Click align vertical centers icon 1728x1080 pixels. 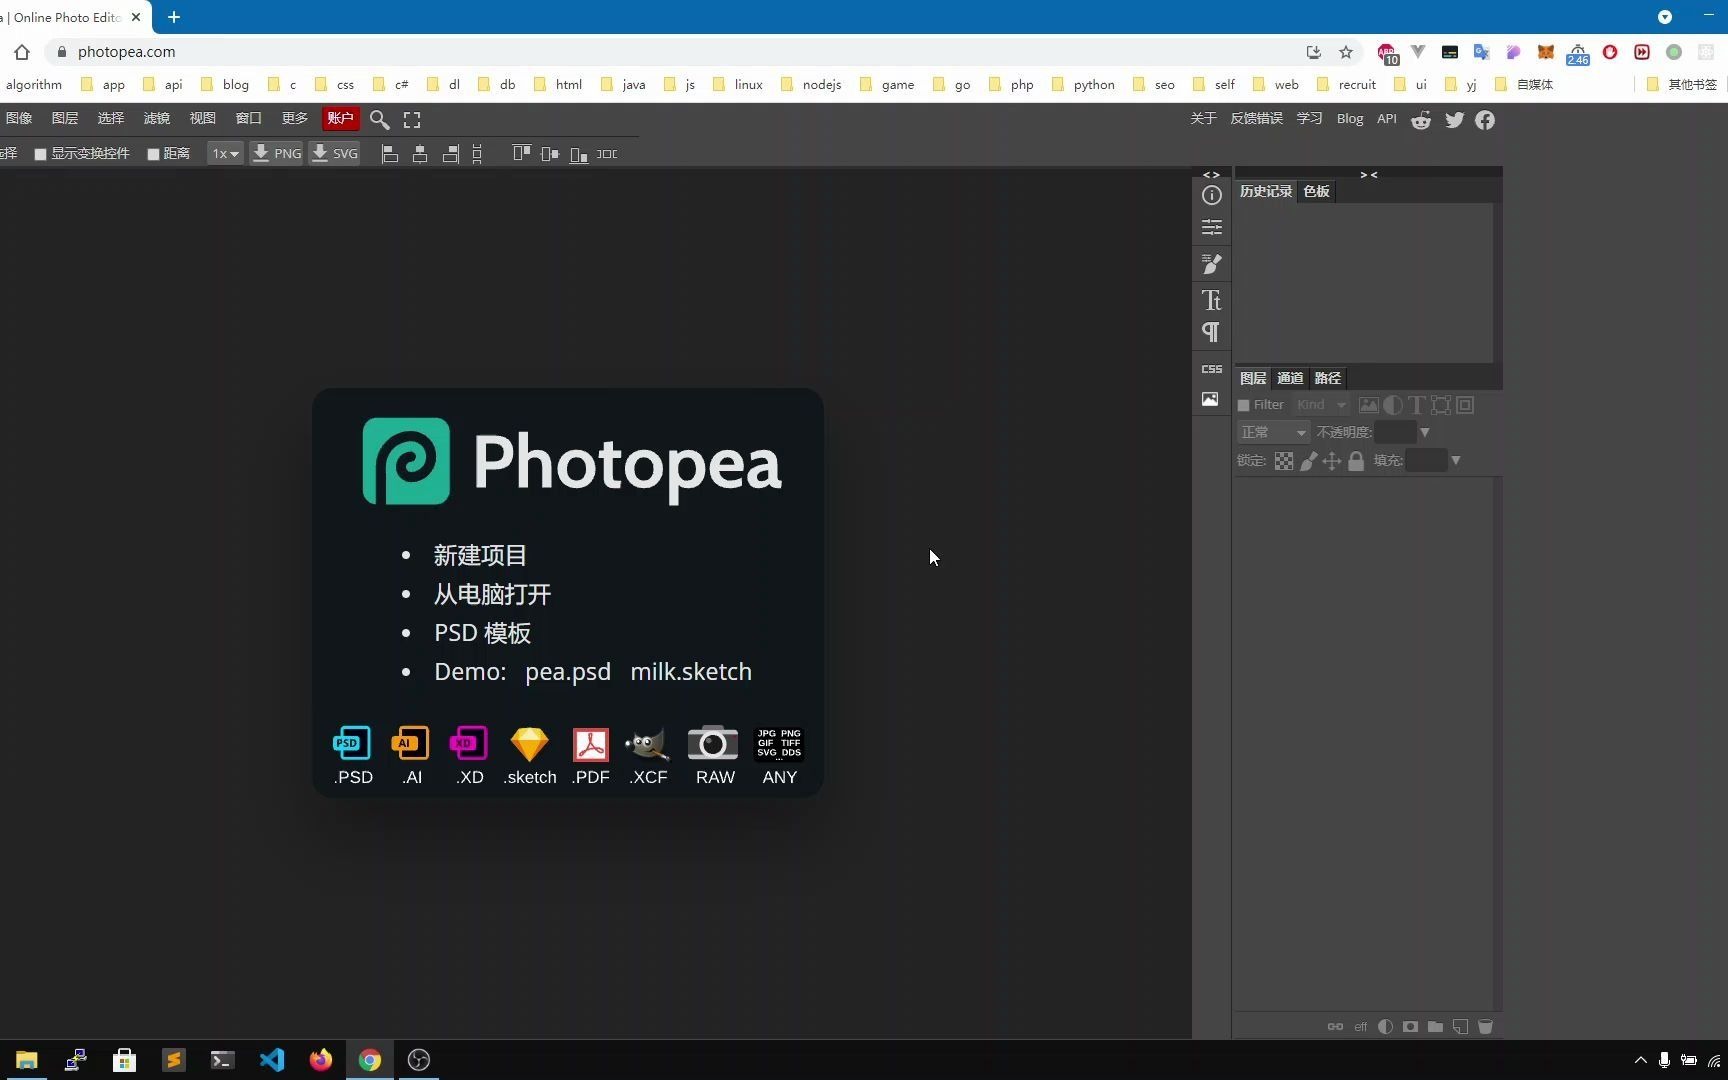click(x=550, y=154)
